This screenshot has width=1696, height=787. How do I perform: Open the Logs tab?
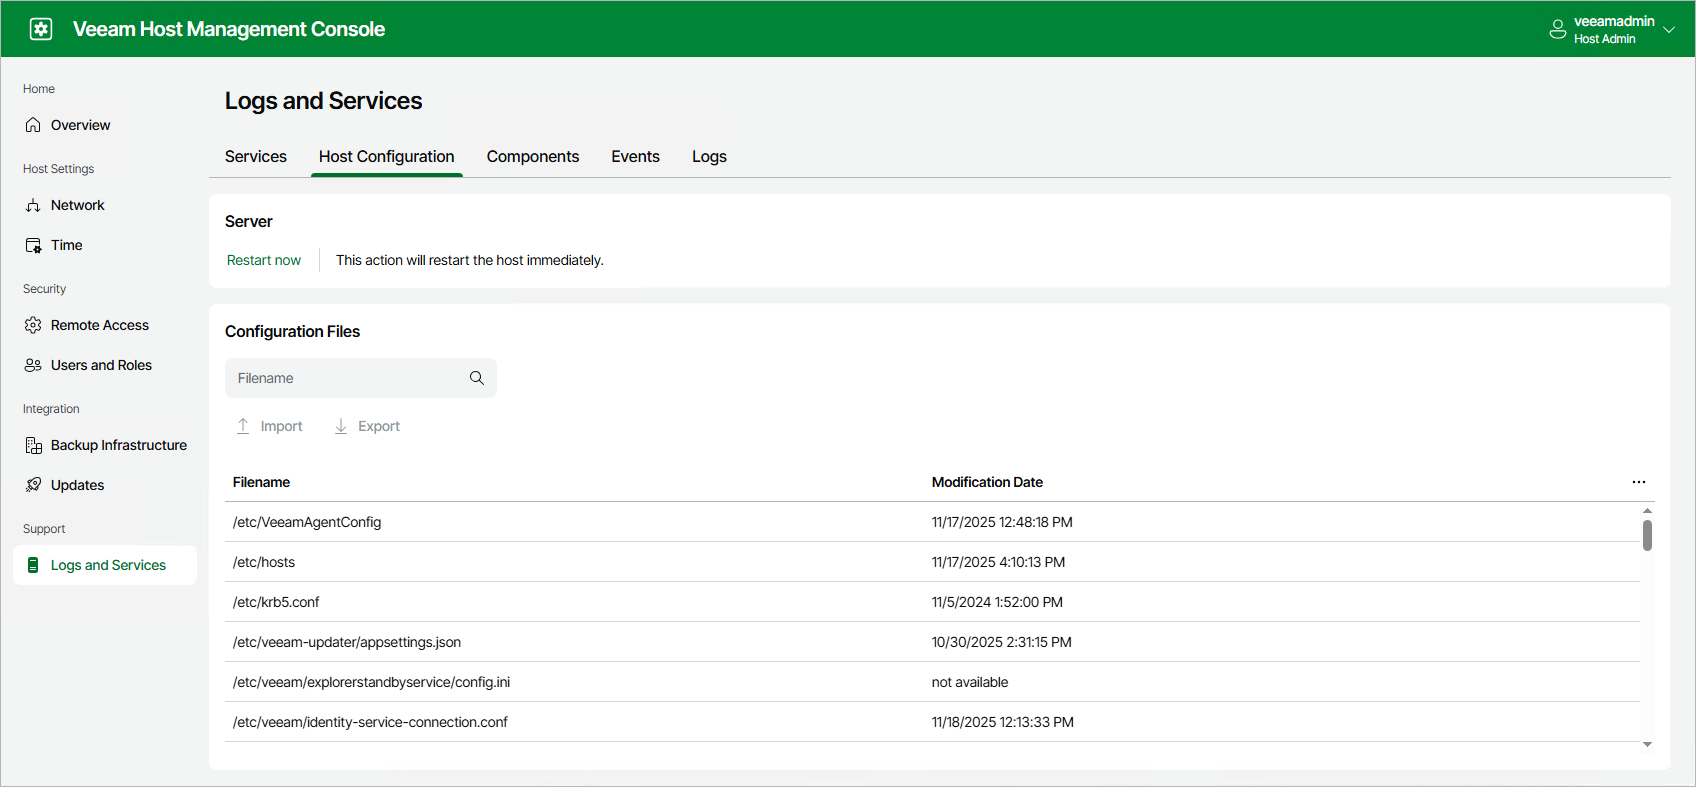coord(709,157)
